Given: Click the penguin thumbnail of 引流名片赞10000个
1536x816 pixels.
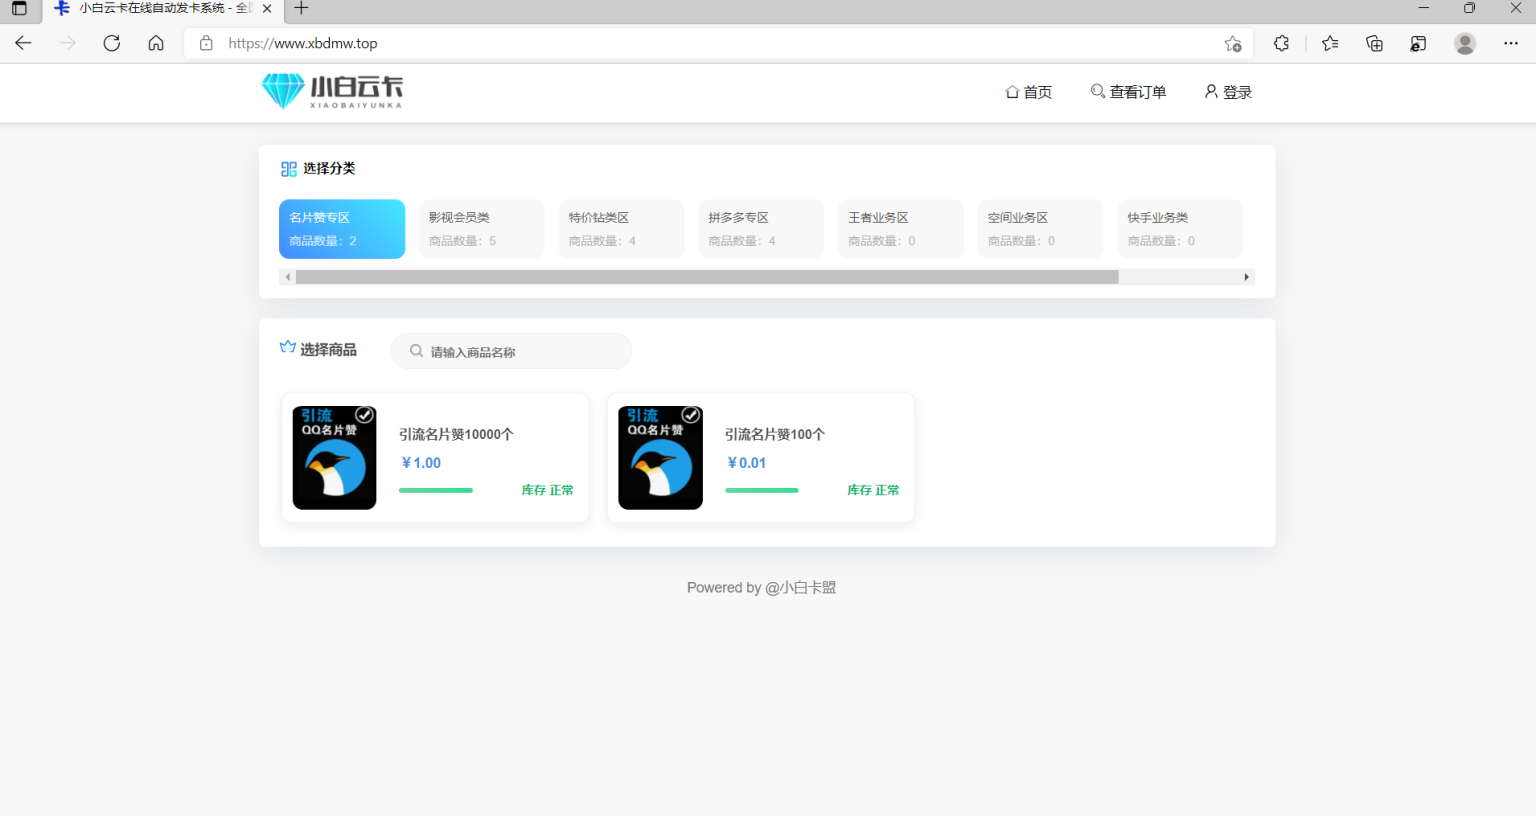Looking at the screenshot, I should [334, 458].
